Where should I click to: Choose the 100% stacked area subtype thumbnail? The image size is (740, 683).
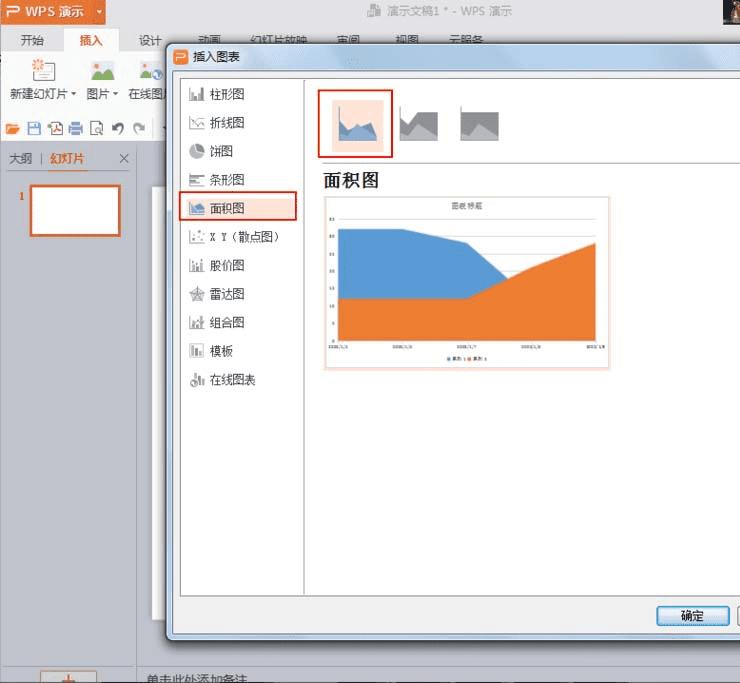pyautogui.click(x=479, y=125)
